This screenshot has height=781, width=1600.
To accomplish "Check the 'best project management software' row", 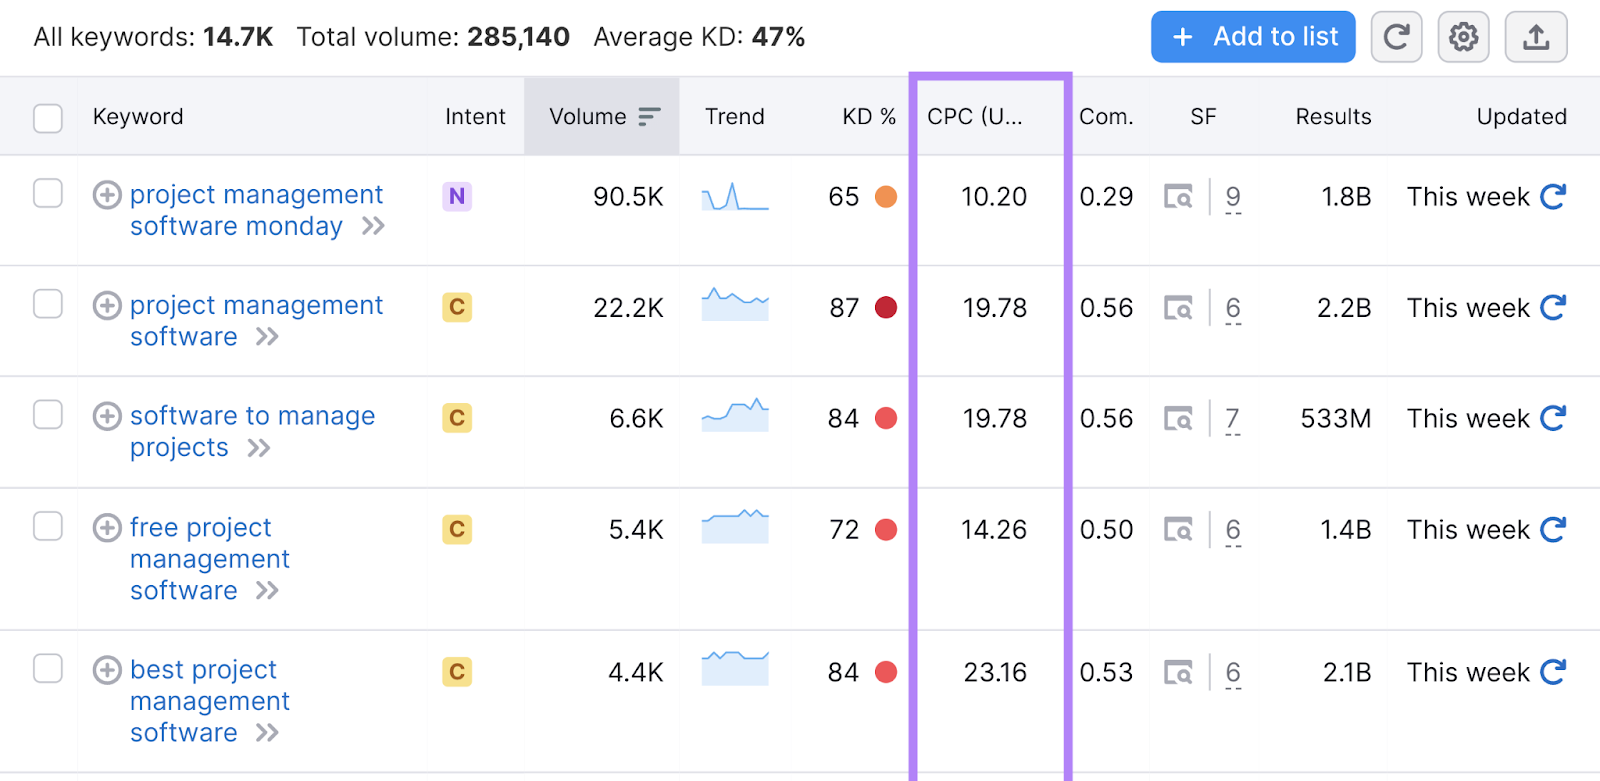I will click(x=48, y=668).
